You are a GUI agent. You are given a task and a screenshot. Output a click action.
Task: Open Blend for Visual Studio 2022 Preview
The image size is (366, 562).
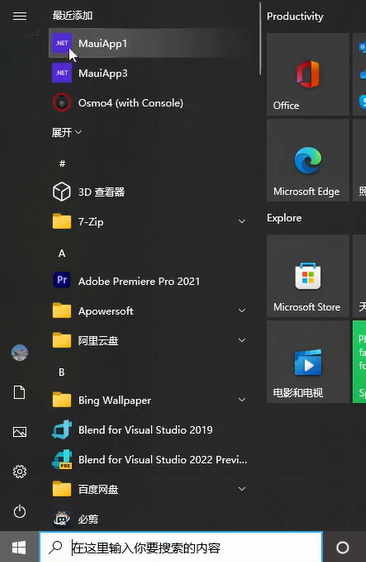(x=149, y=459)
